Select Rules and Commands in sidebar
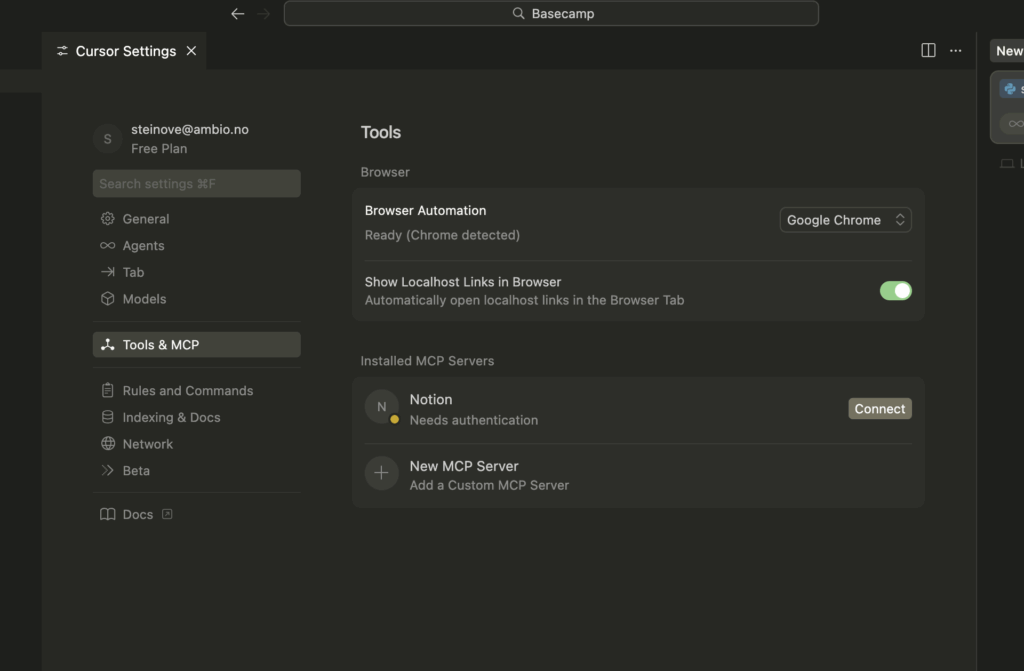1024x671 pixels. [187, 391]
